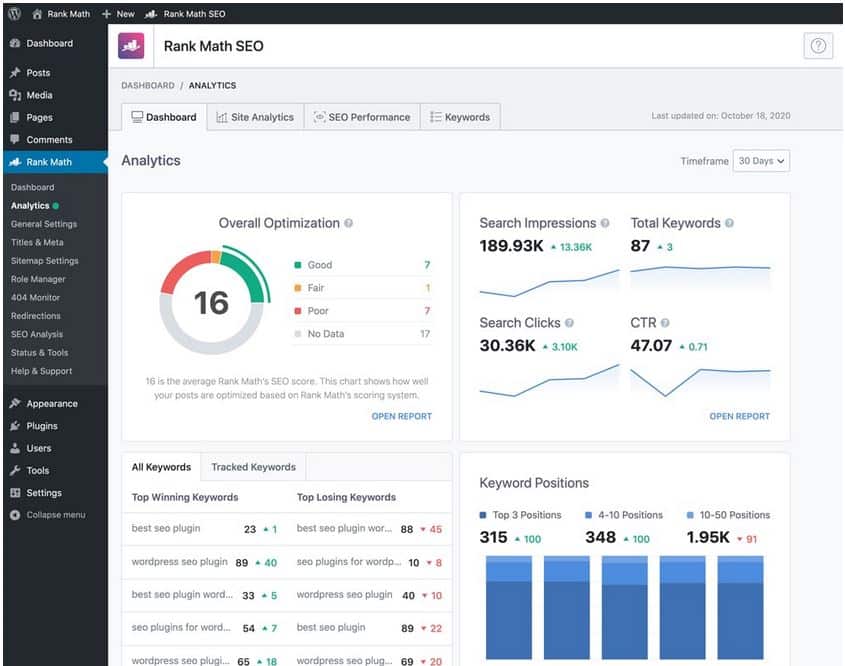Click the Dashboard gauge icon in sidebar
Viewport: 845px width, 666px height.
click(x=15, y=43)
